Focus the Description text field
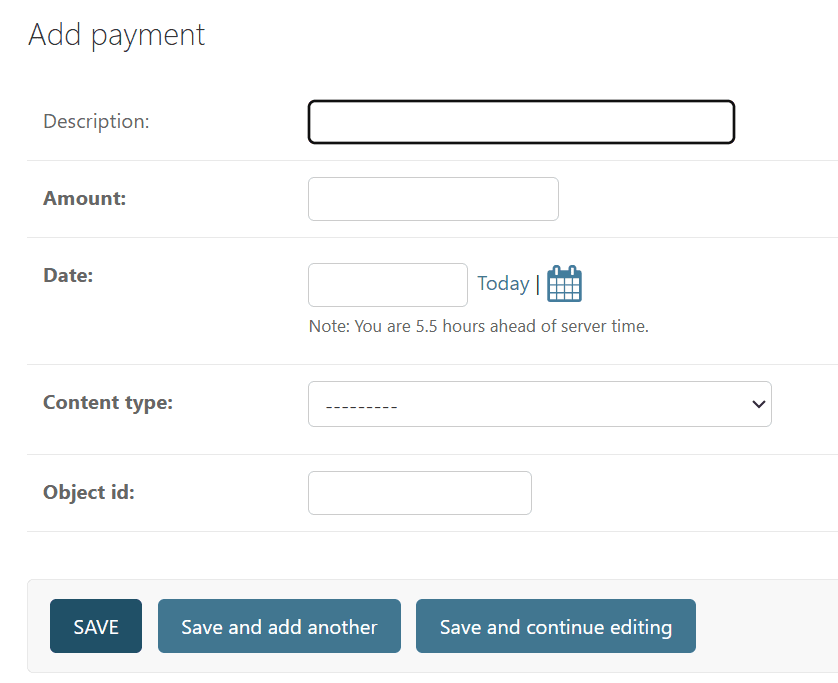This screenshot has width=838, height=683. pos(521,122)
